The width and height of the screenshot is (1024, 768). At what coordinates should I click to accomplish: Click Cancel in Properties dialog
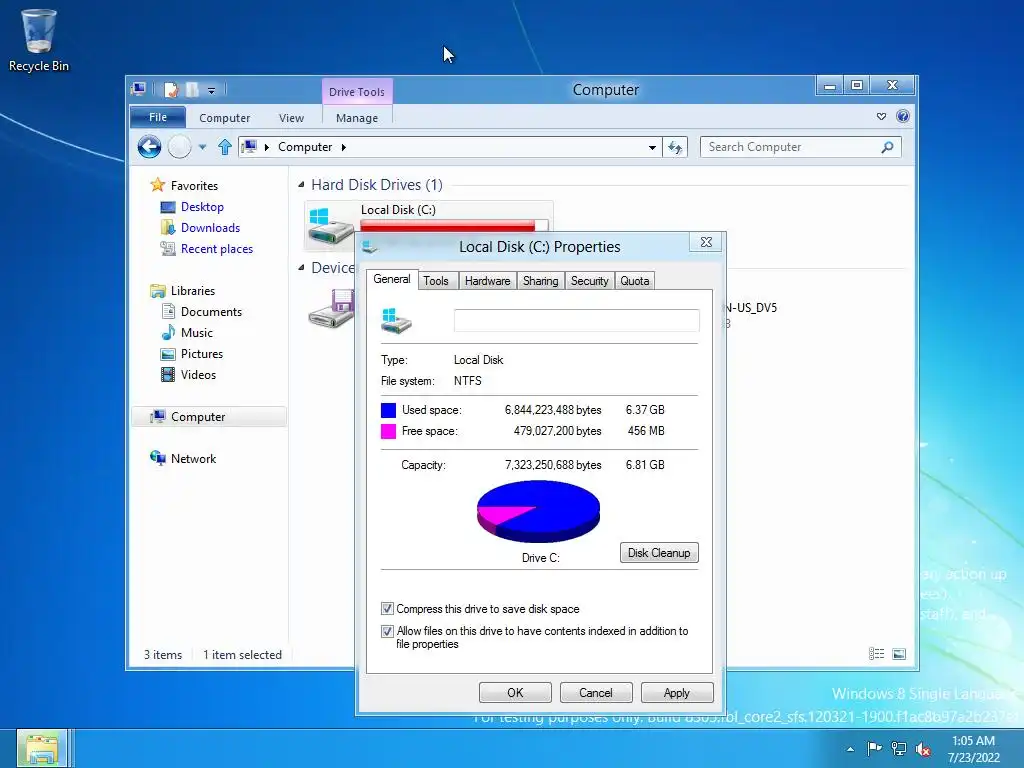tap(596, 692)
